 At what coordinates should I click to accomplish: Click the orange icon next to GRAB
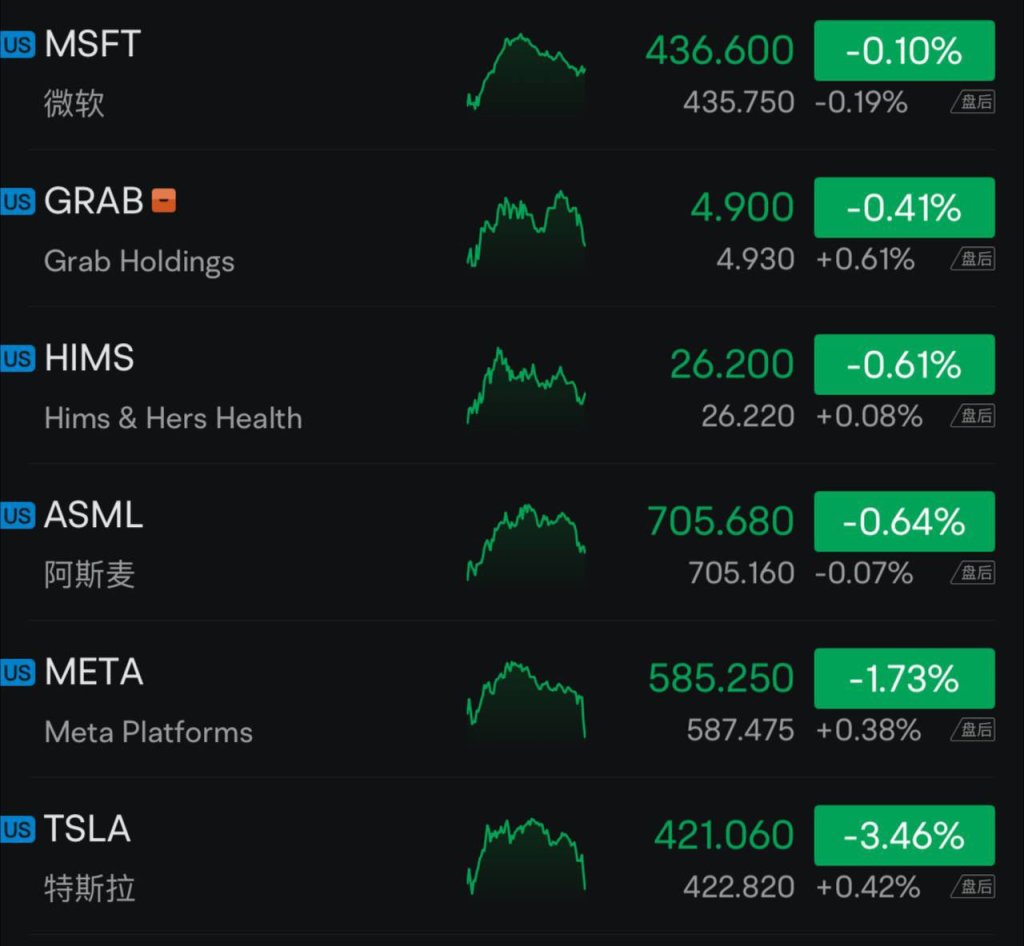pos(164,201)
